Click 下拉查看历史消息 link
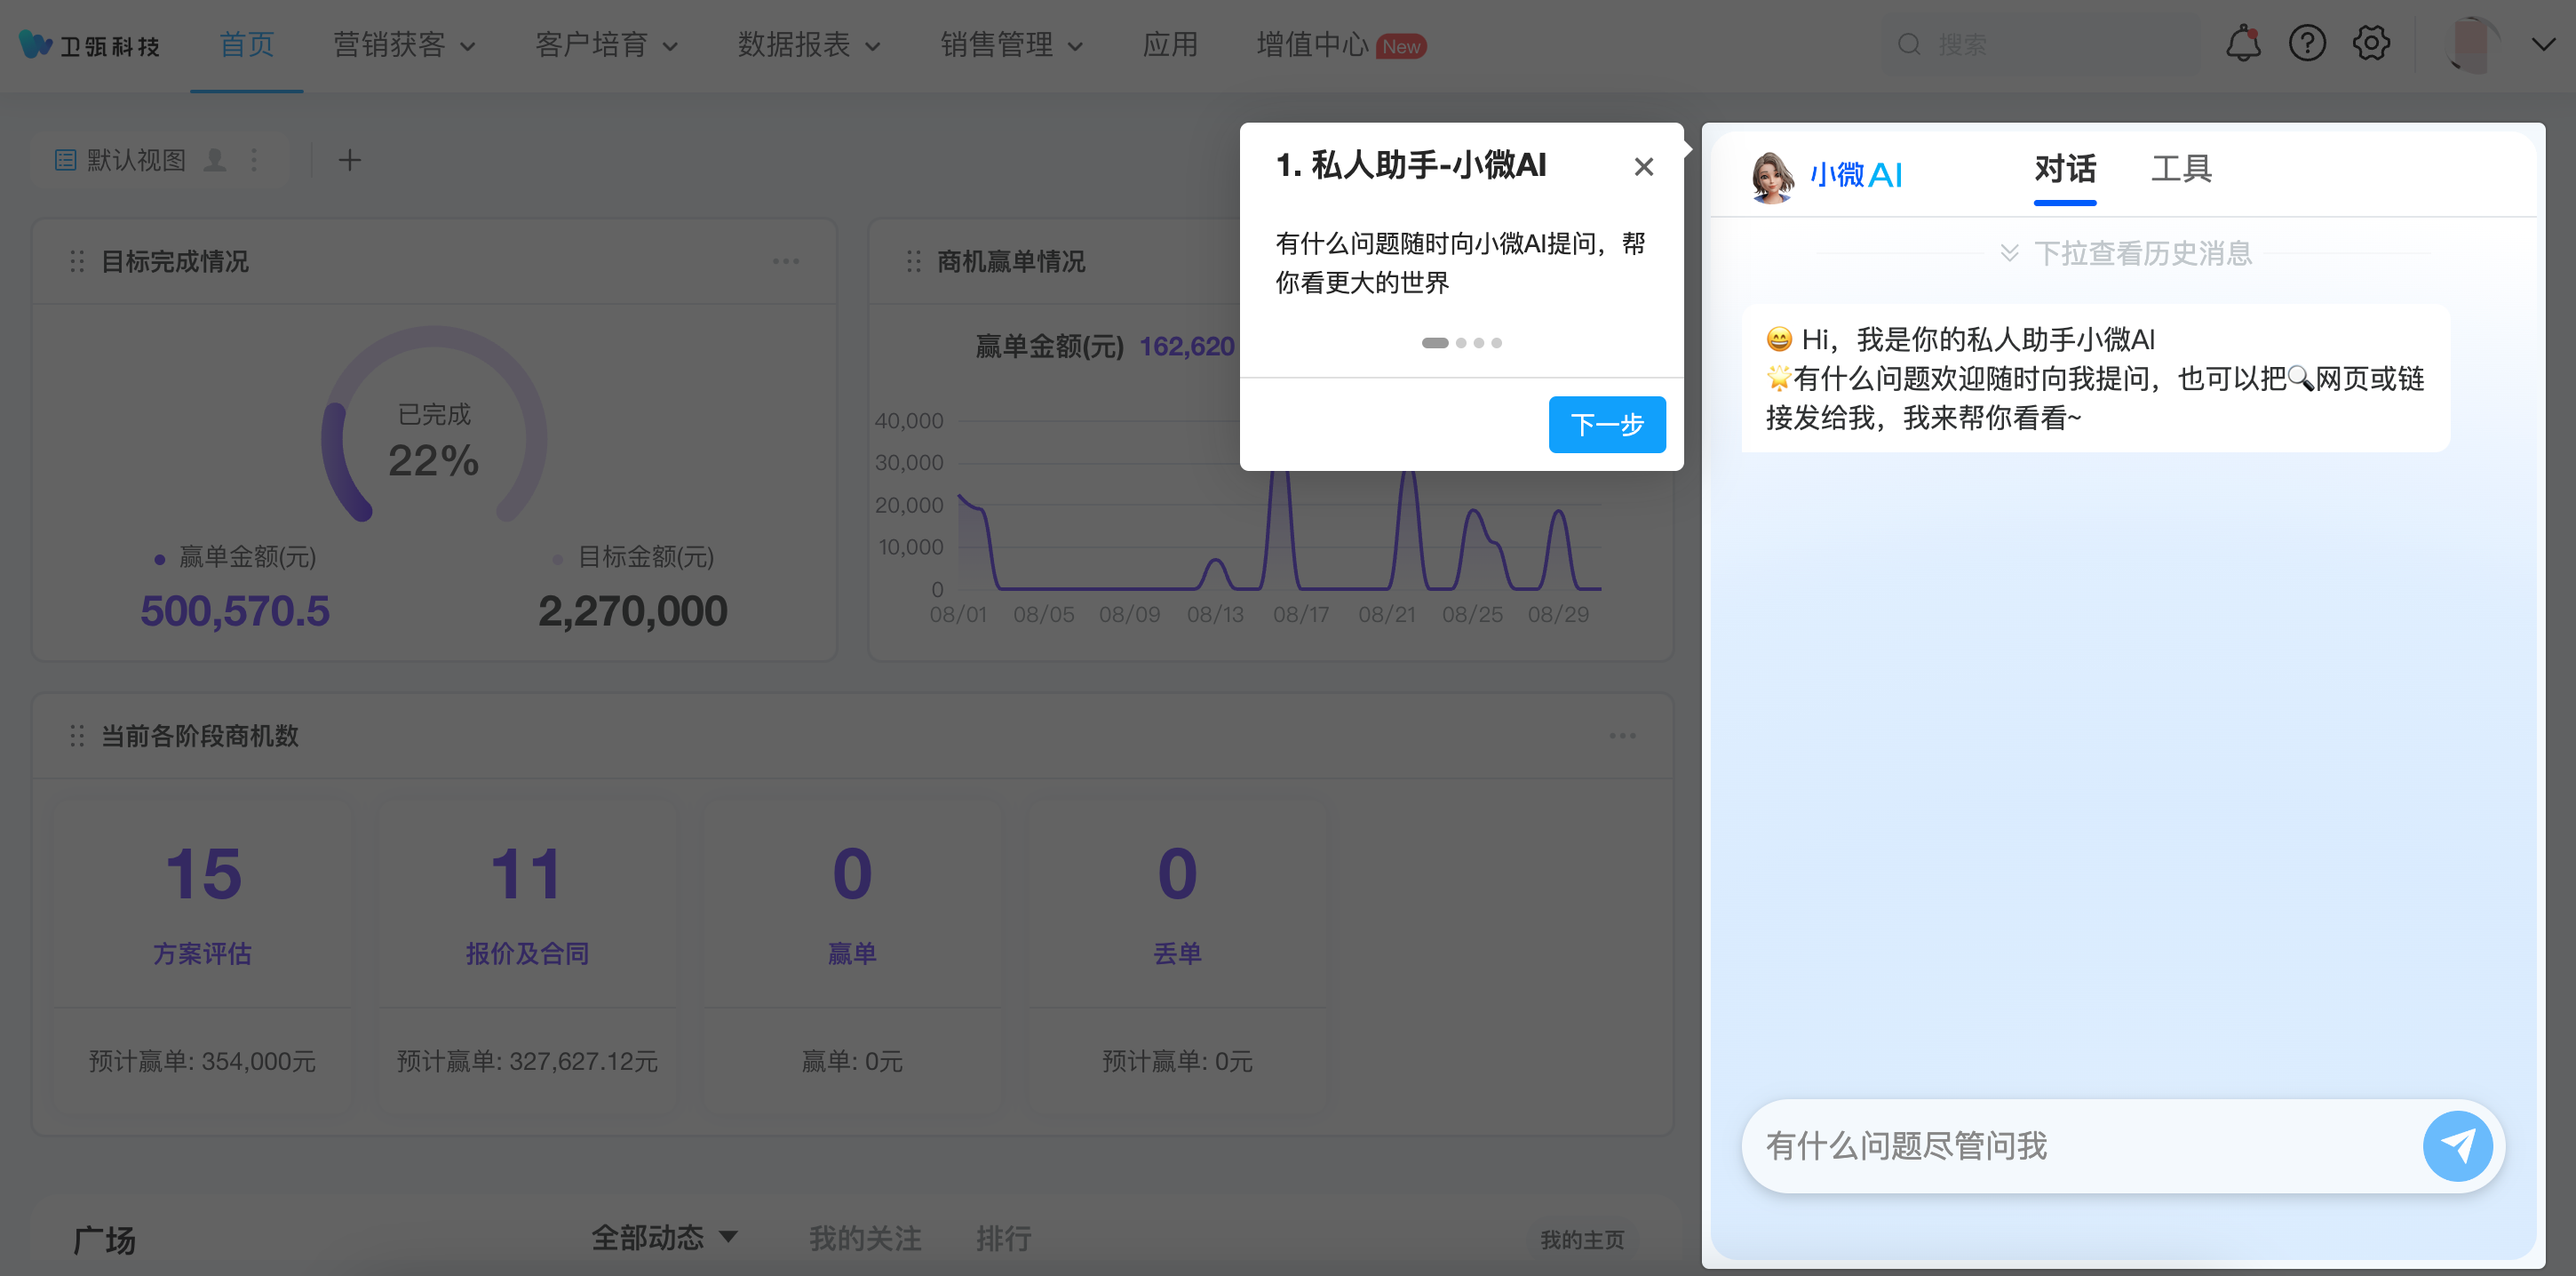 click(x=2143, y=253)
